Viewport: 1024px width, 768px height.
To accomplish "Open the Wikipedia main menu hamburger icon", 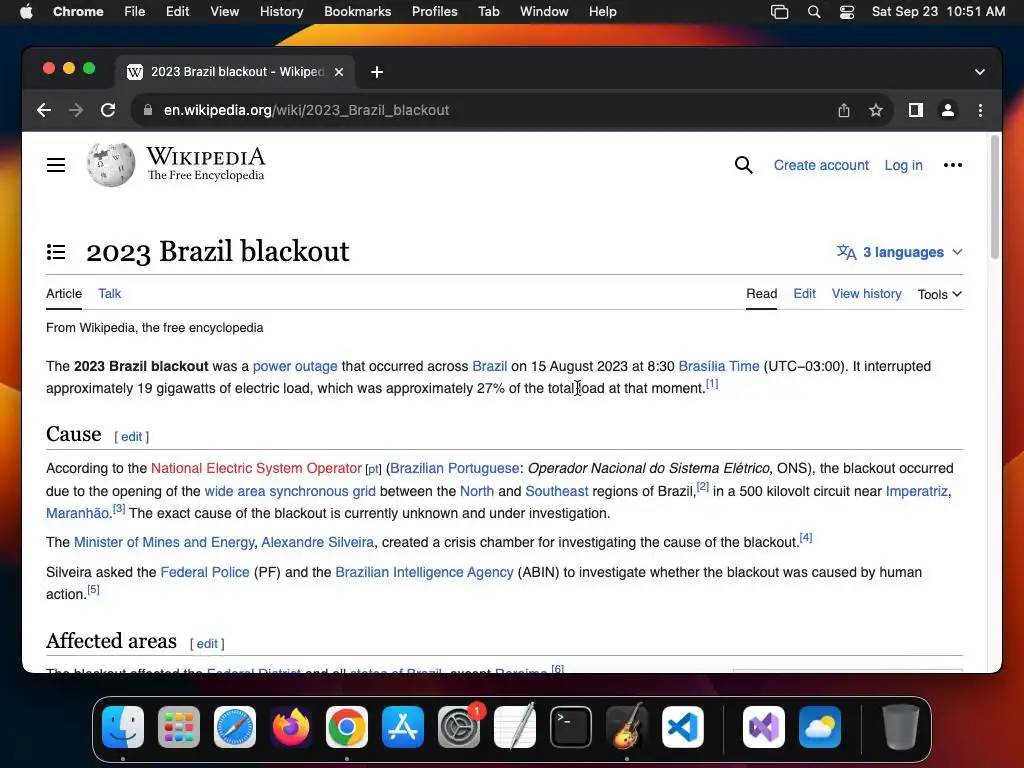I will 56,165.
